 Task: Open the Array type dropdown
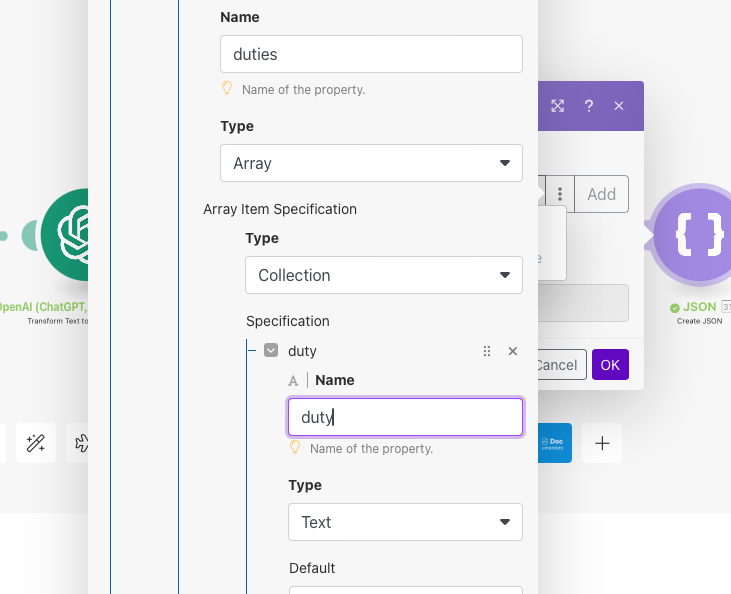(371, 163)
